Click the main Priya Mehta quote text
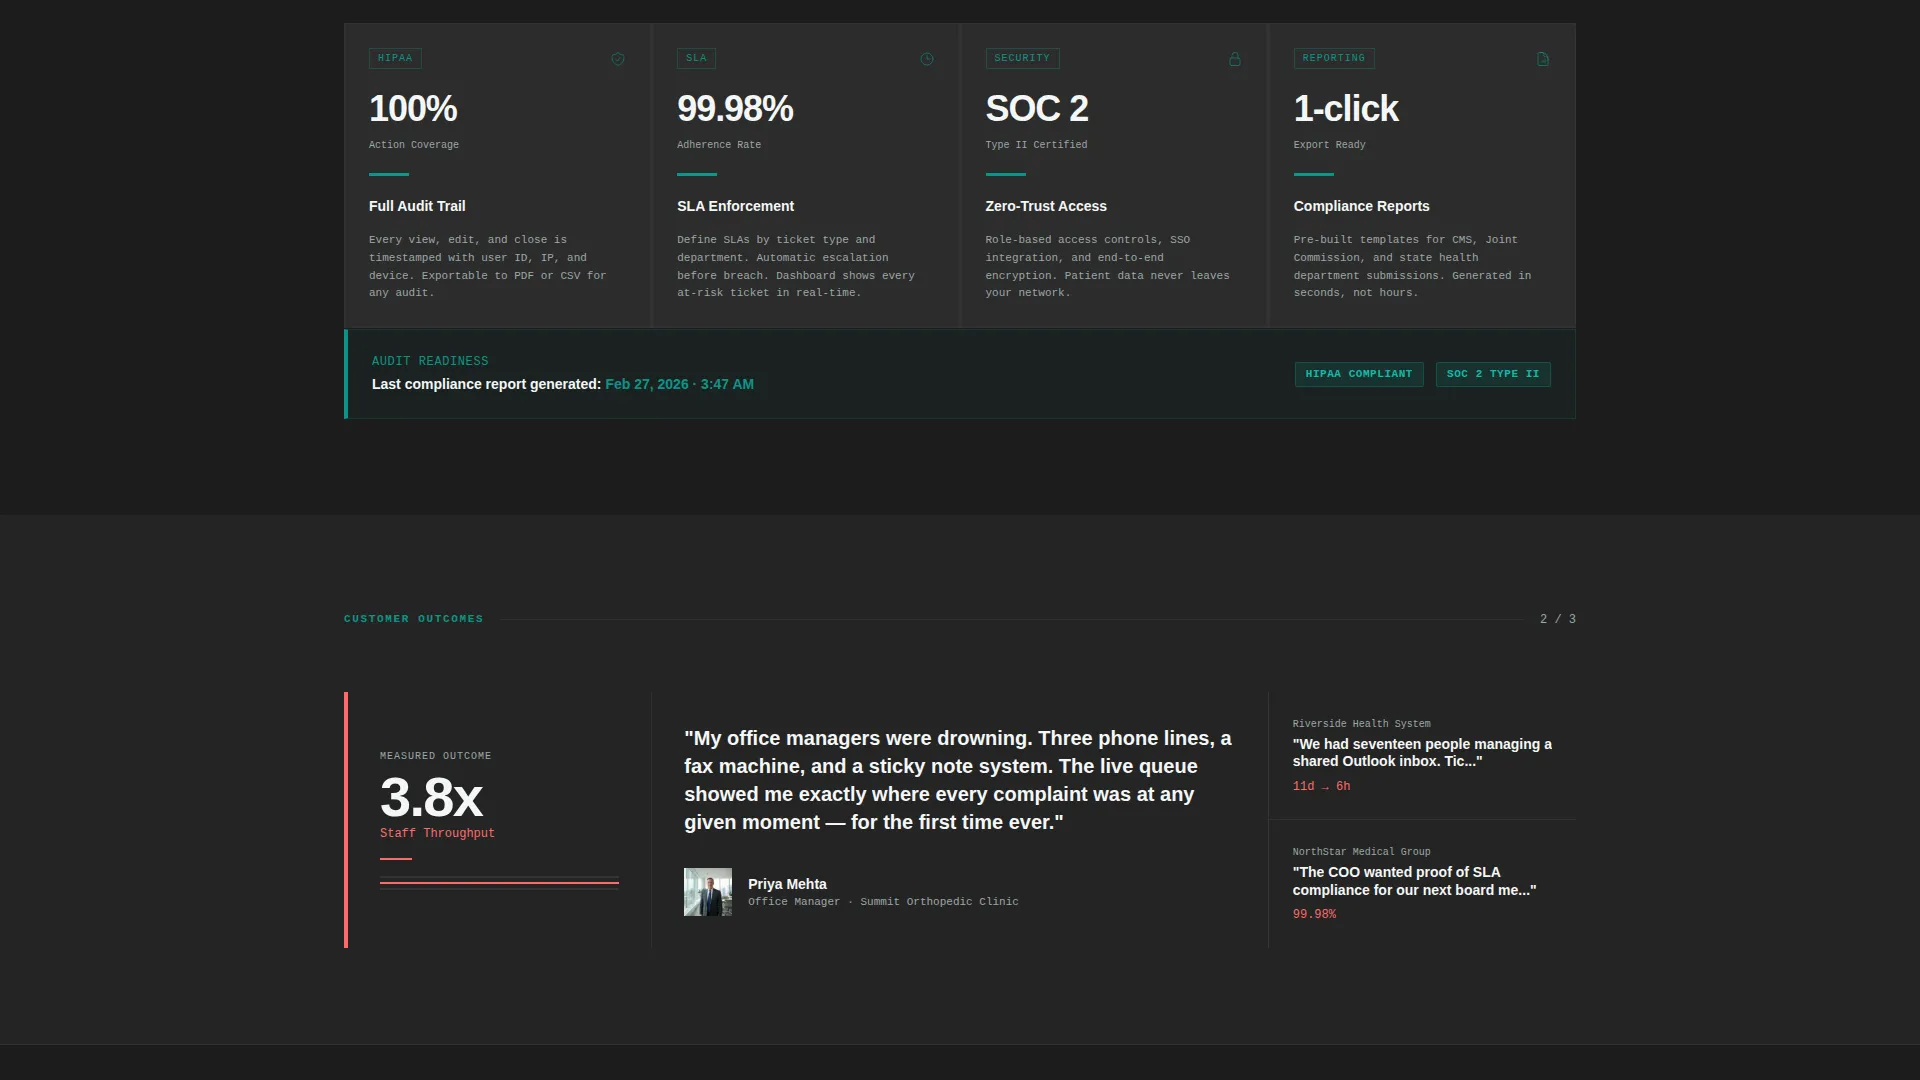1920x1080 pixels. [958, 780]
